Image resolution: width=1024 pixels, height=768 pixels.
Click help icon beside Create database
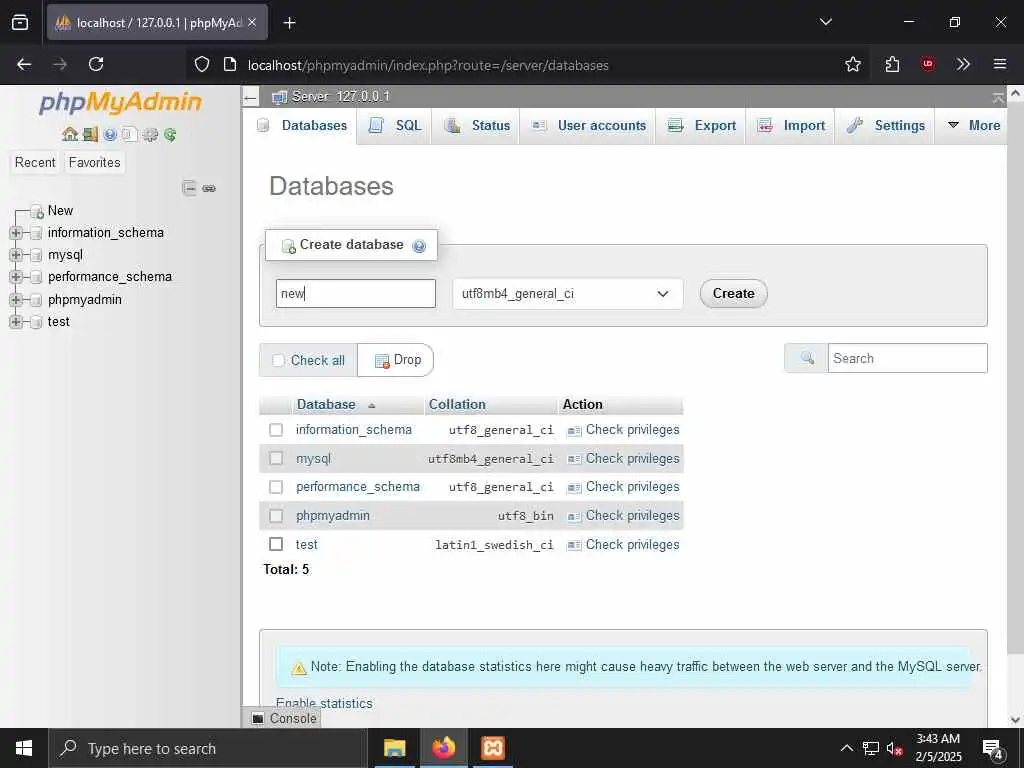coord(419,246)
